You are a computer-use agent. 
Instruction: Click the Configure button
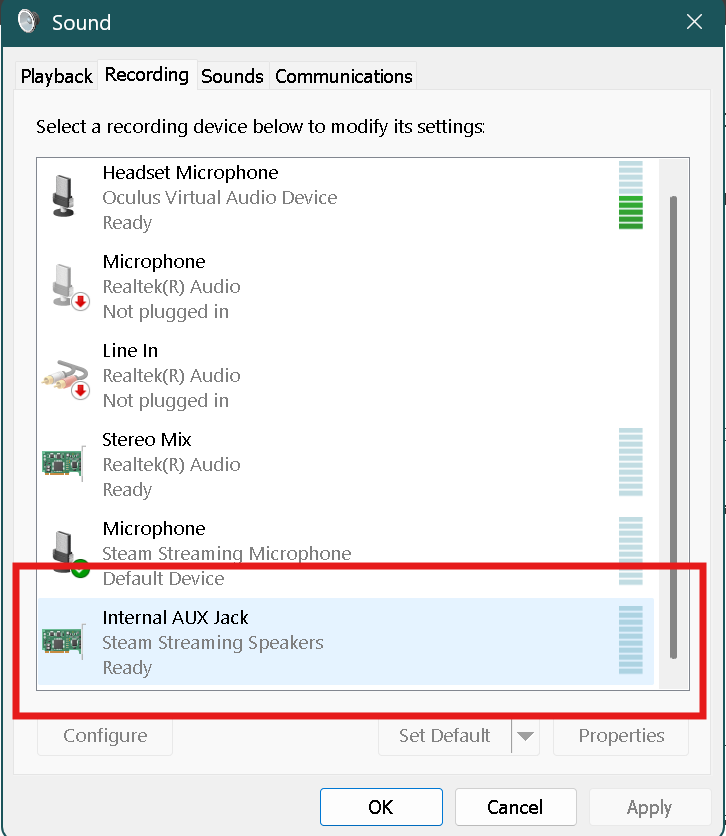click(105, 737)
